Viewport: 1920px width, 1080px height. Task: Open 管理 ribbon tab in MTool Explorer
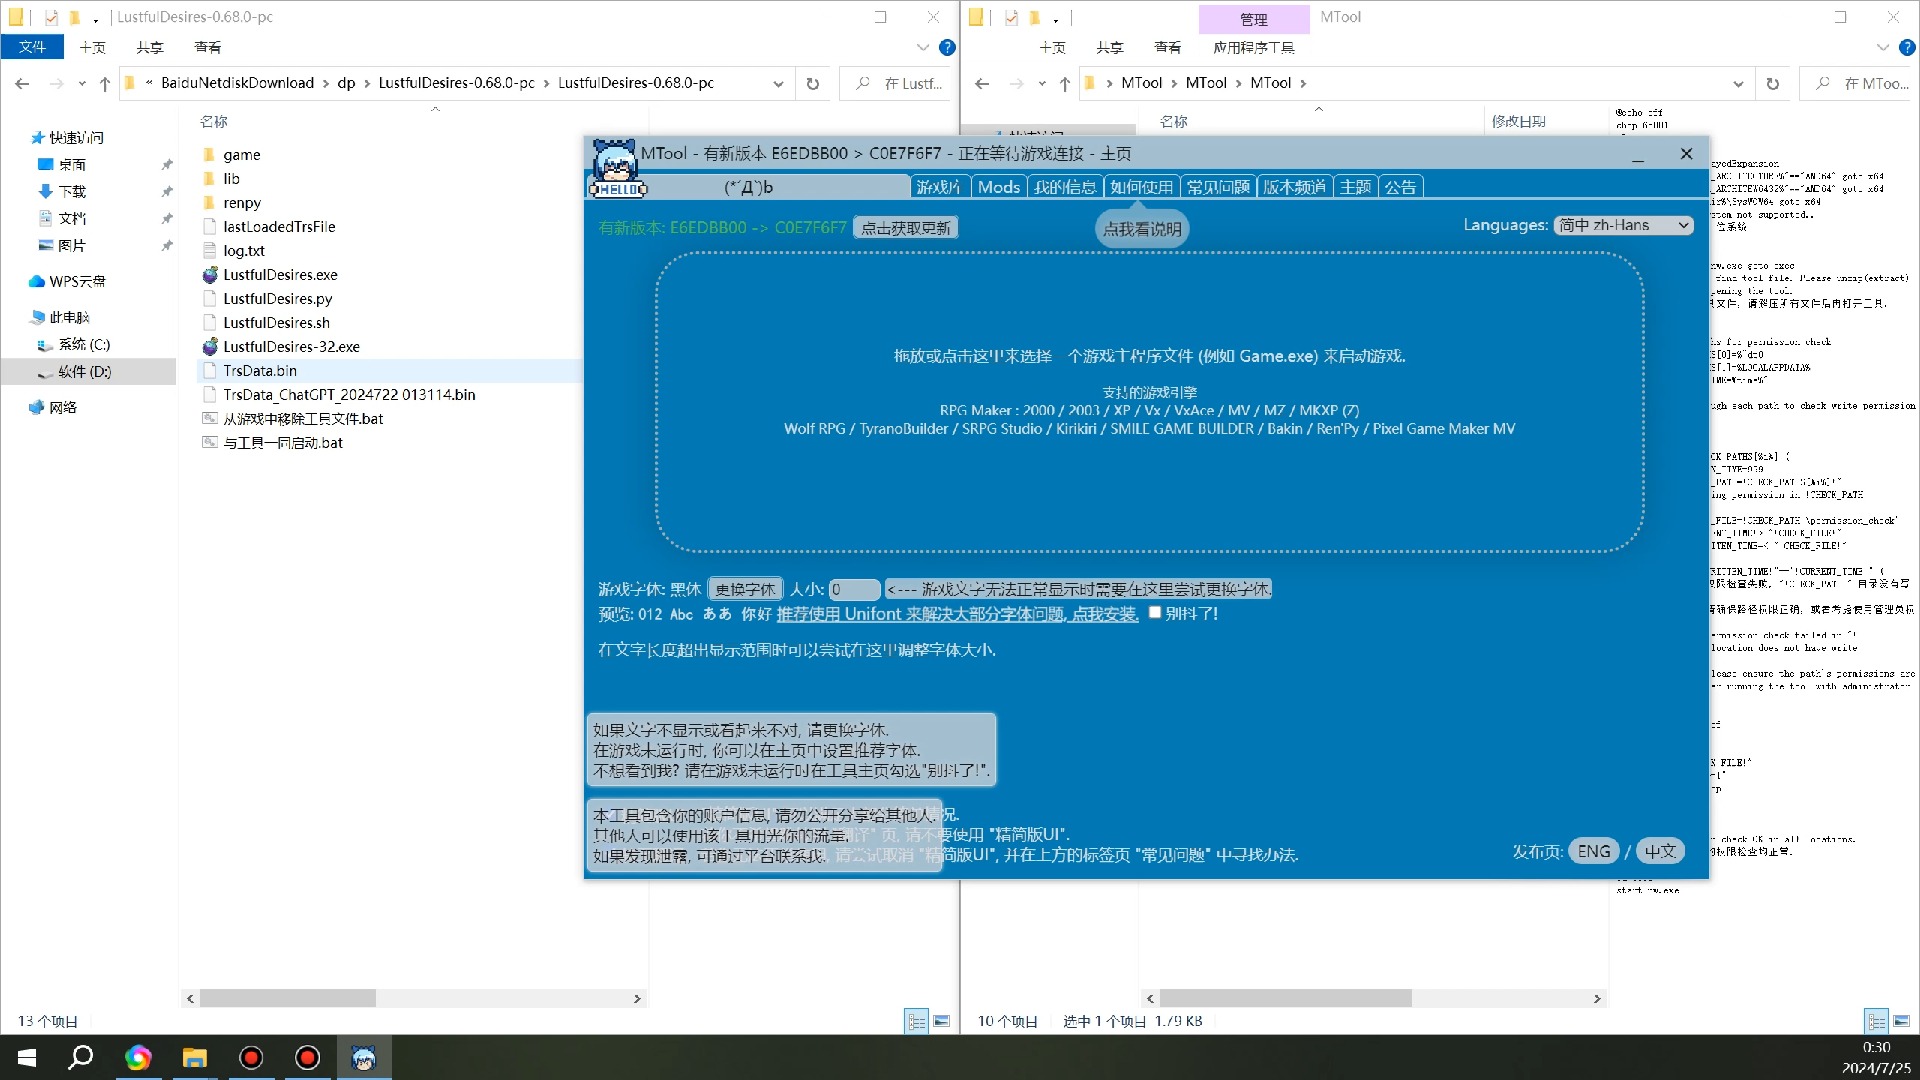click(x=1253, y=19)
